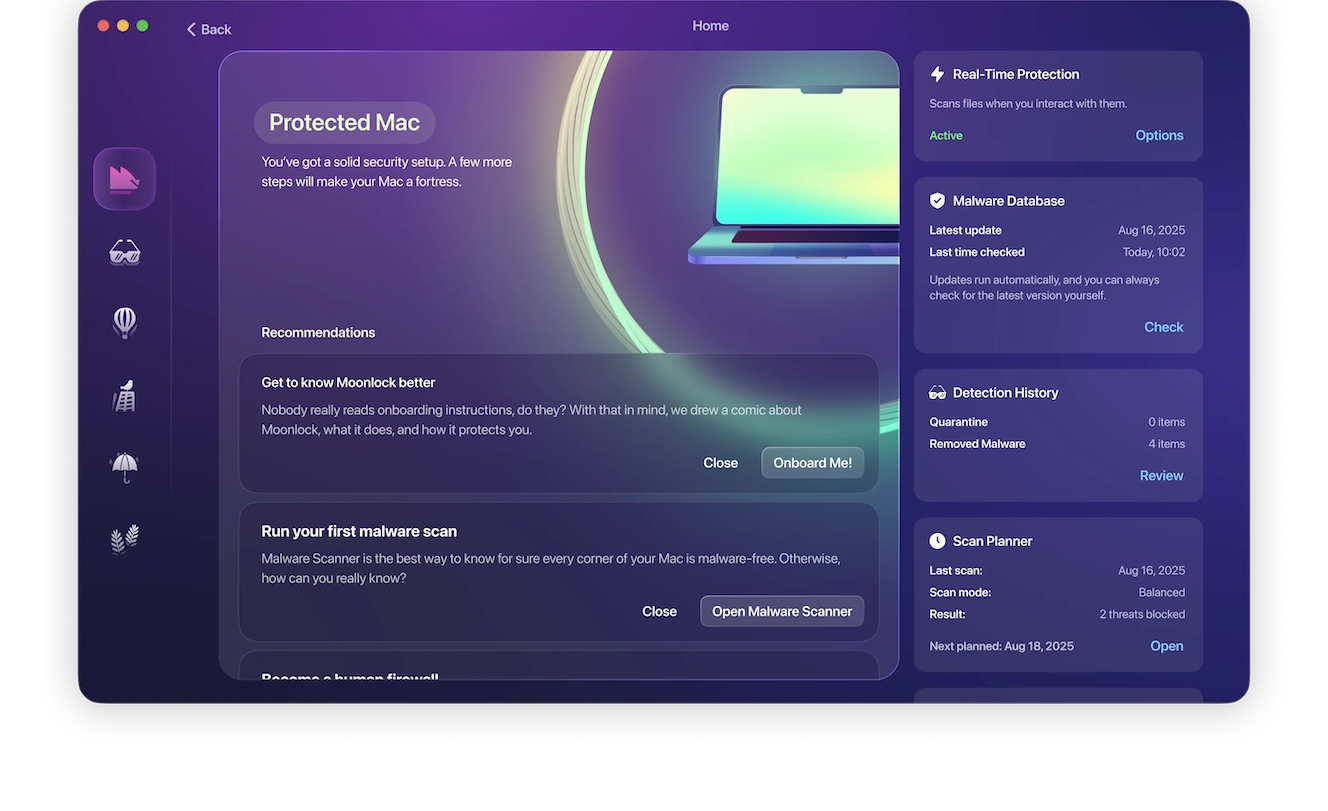
Task: Click the bird on ladder sidebar icon
Action: point(124,396)
